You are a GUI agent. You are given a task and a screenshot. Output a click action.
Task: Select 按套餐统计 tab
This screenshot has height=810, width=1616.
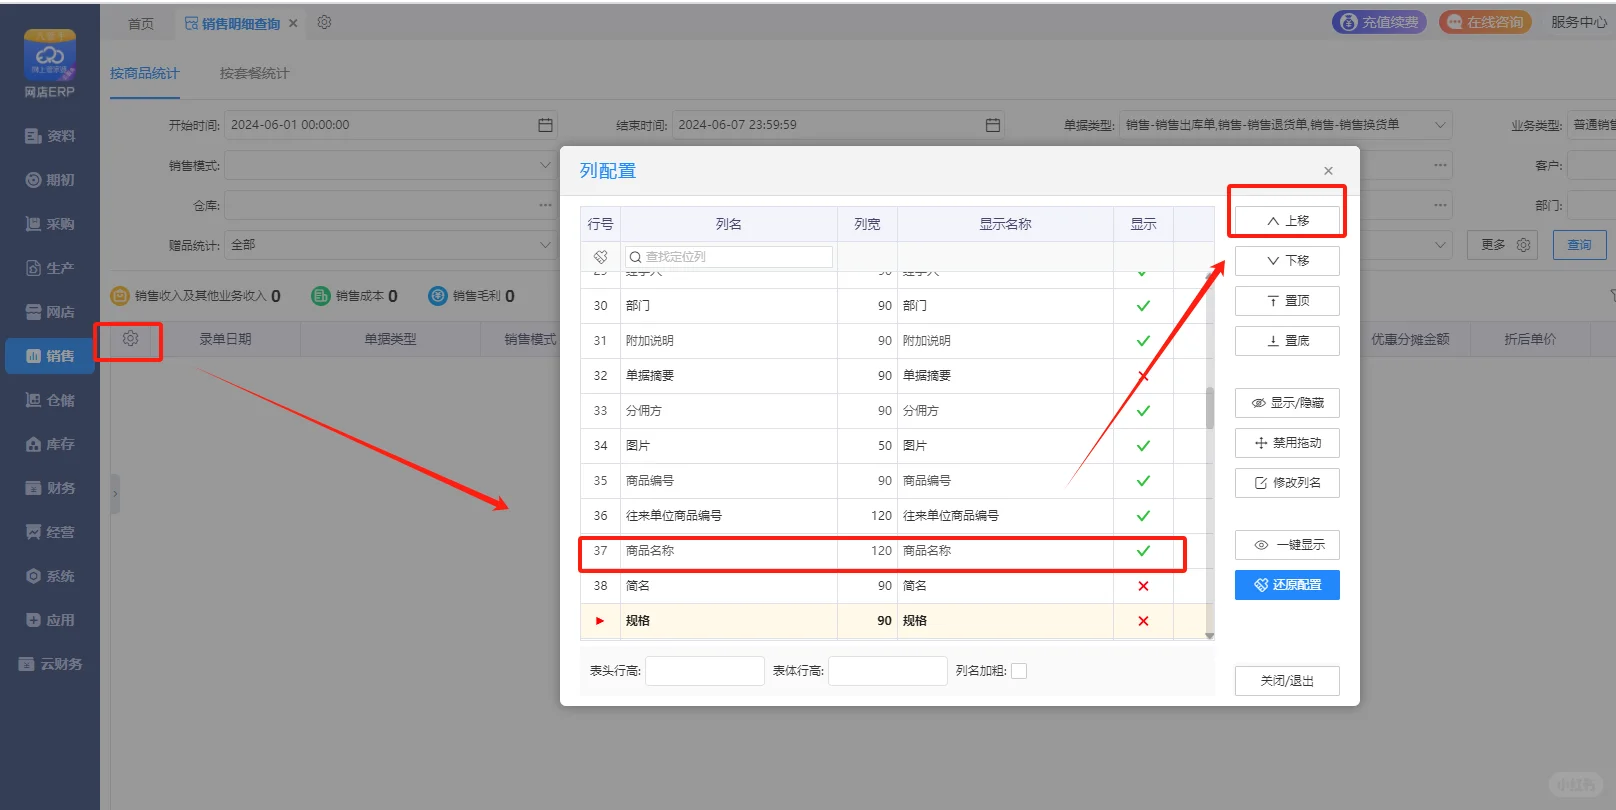click(254, 73)
